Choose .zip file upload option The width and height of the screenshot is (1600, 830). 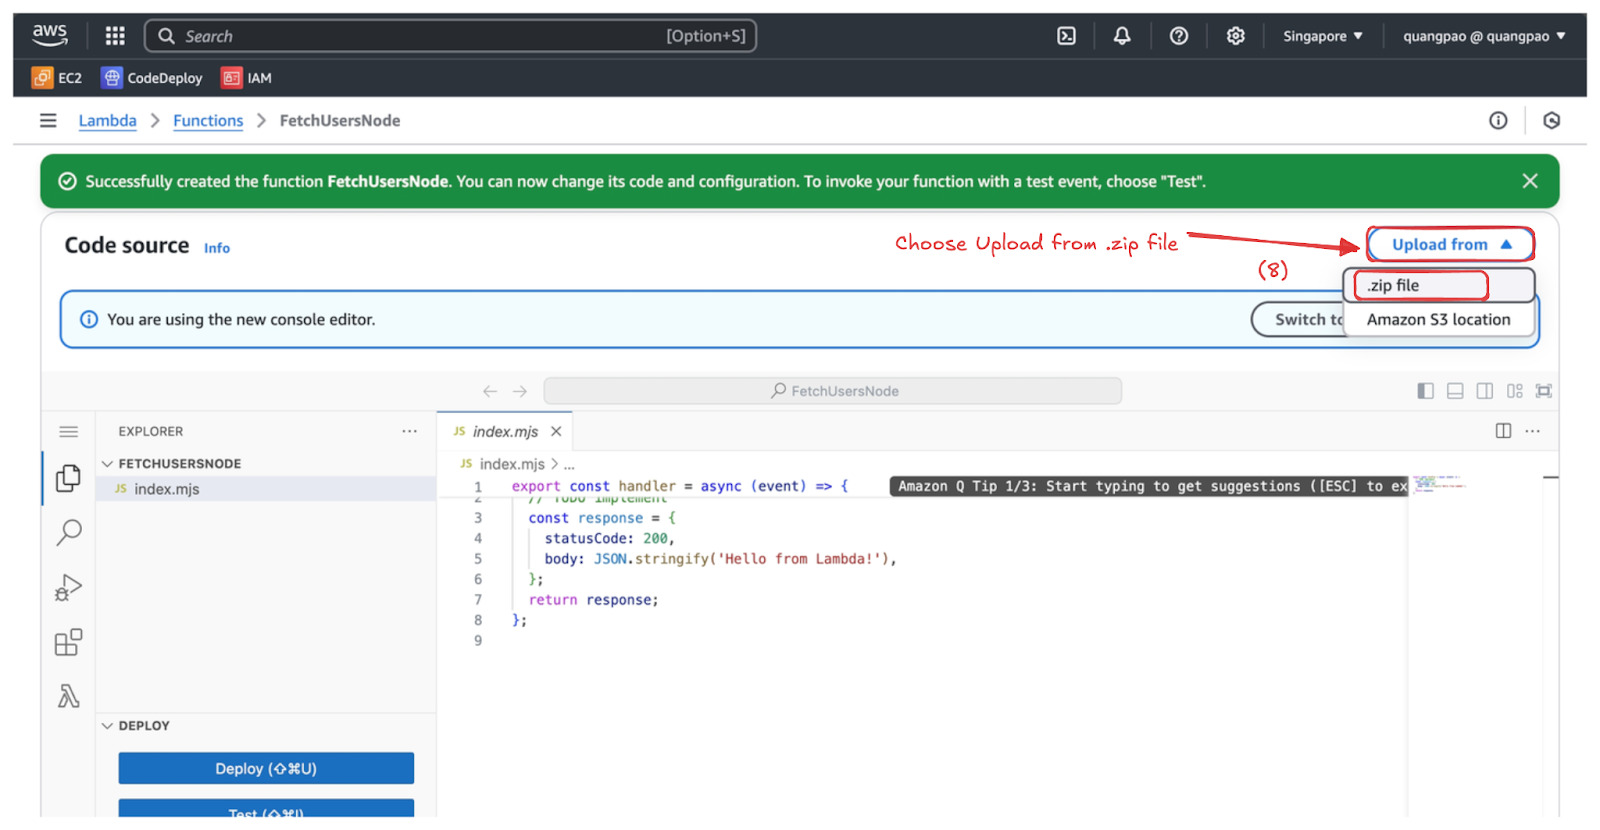pyautogui.click(x=1438, y=286)
